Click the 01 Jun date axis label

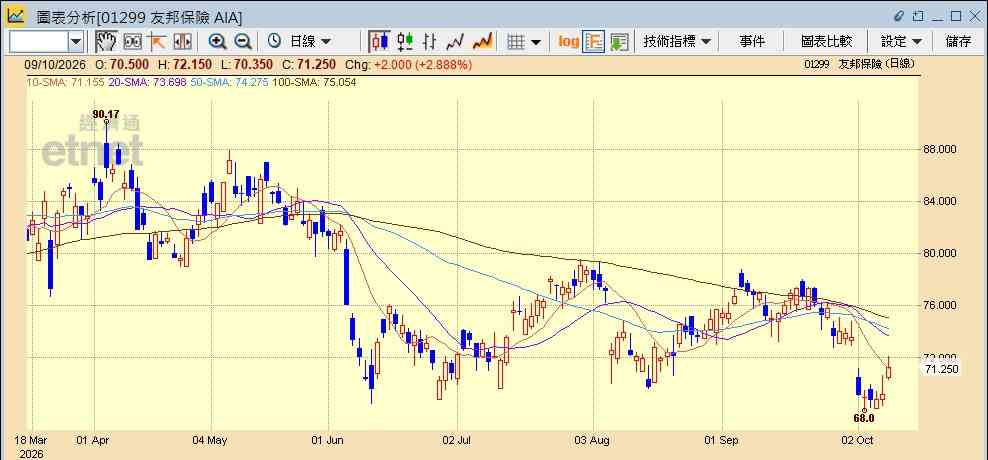coord(328,440)
